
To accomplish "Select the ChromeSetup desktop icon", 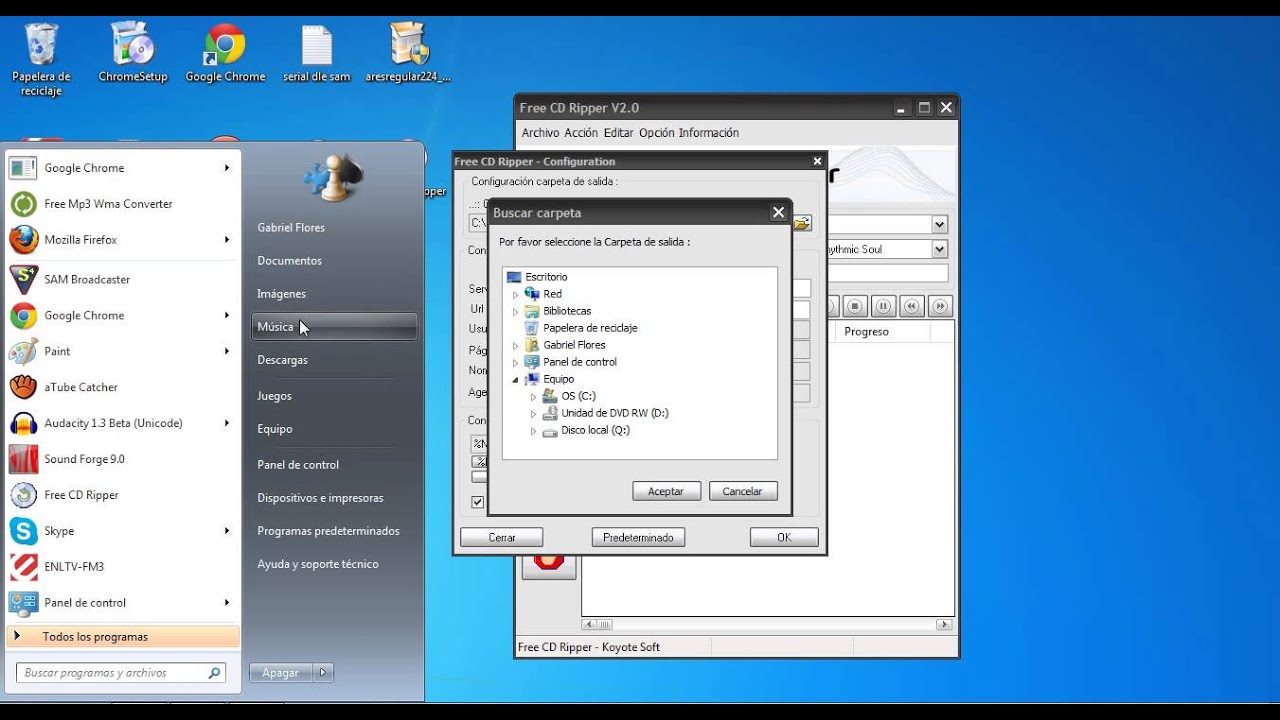I will coord(133,54).
